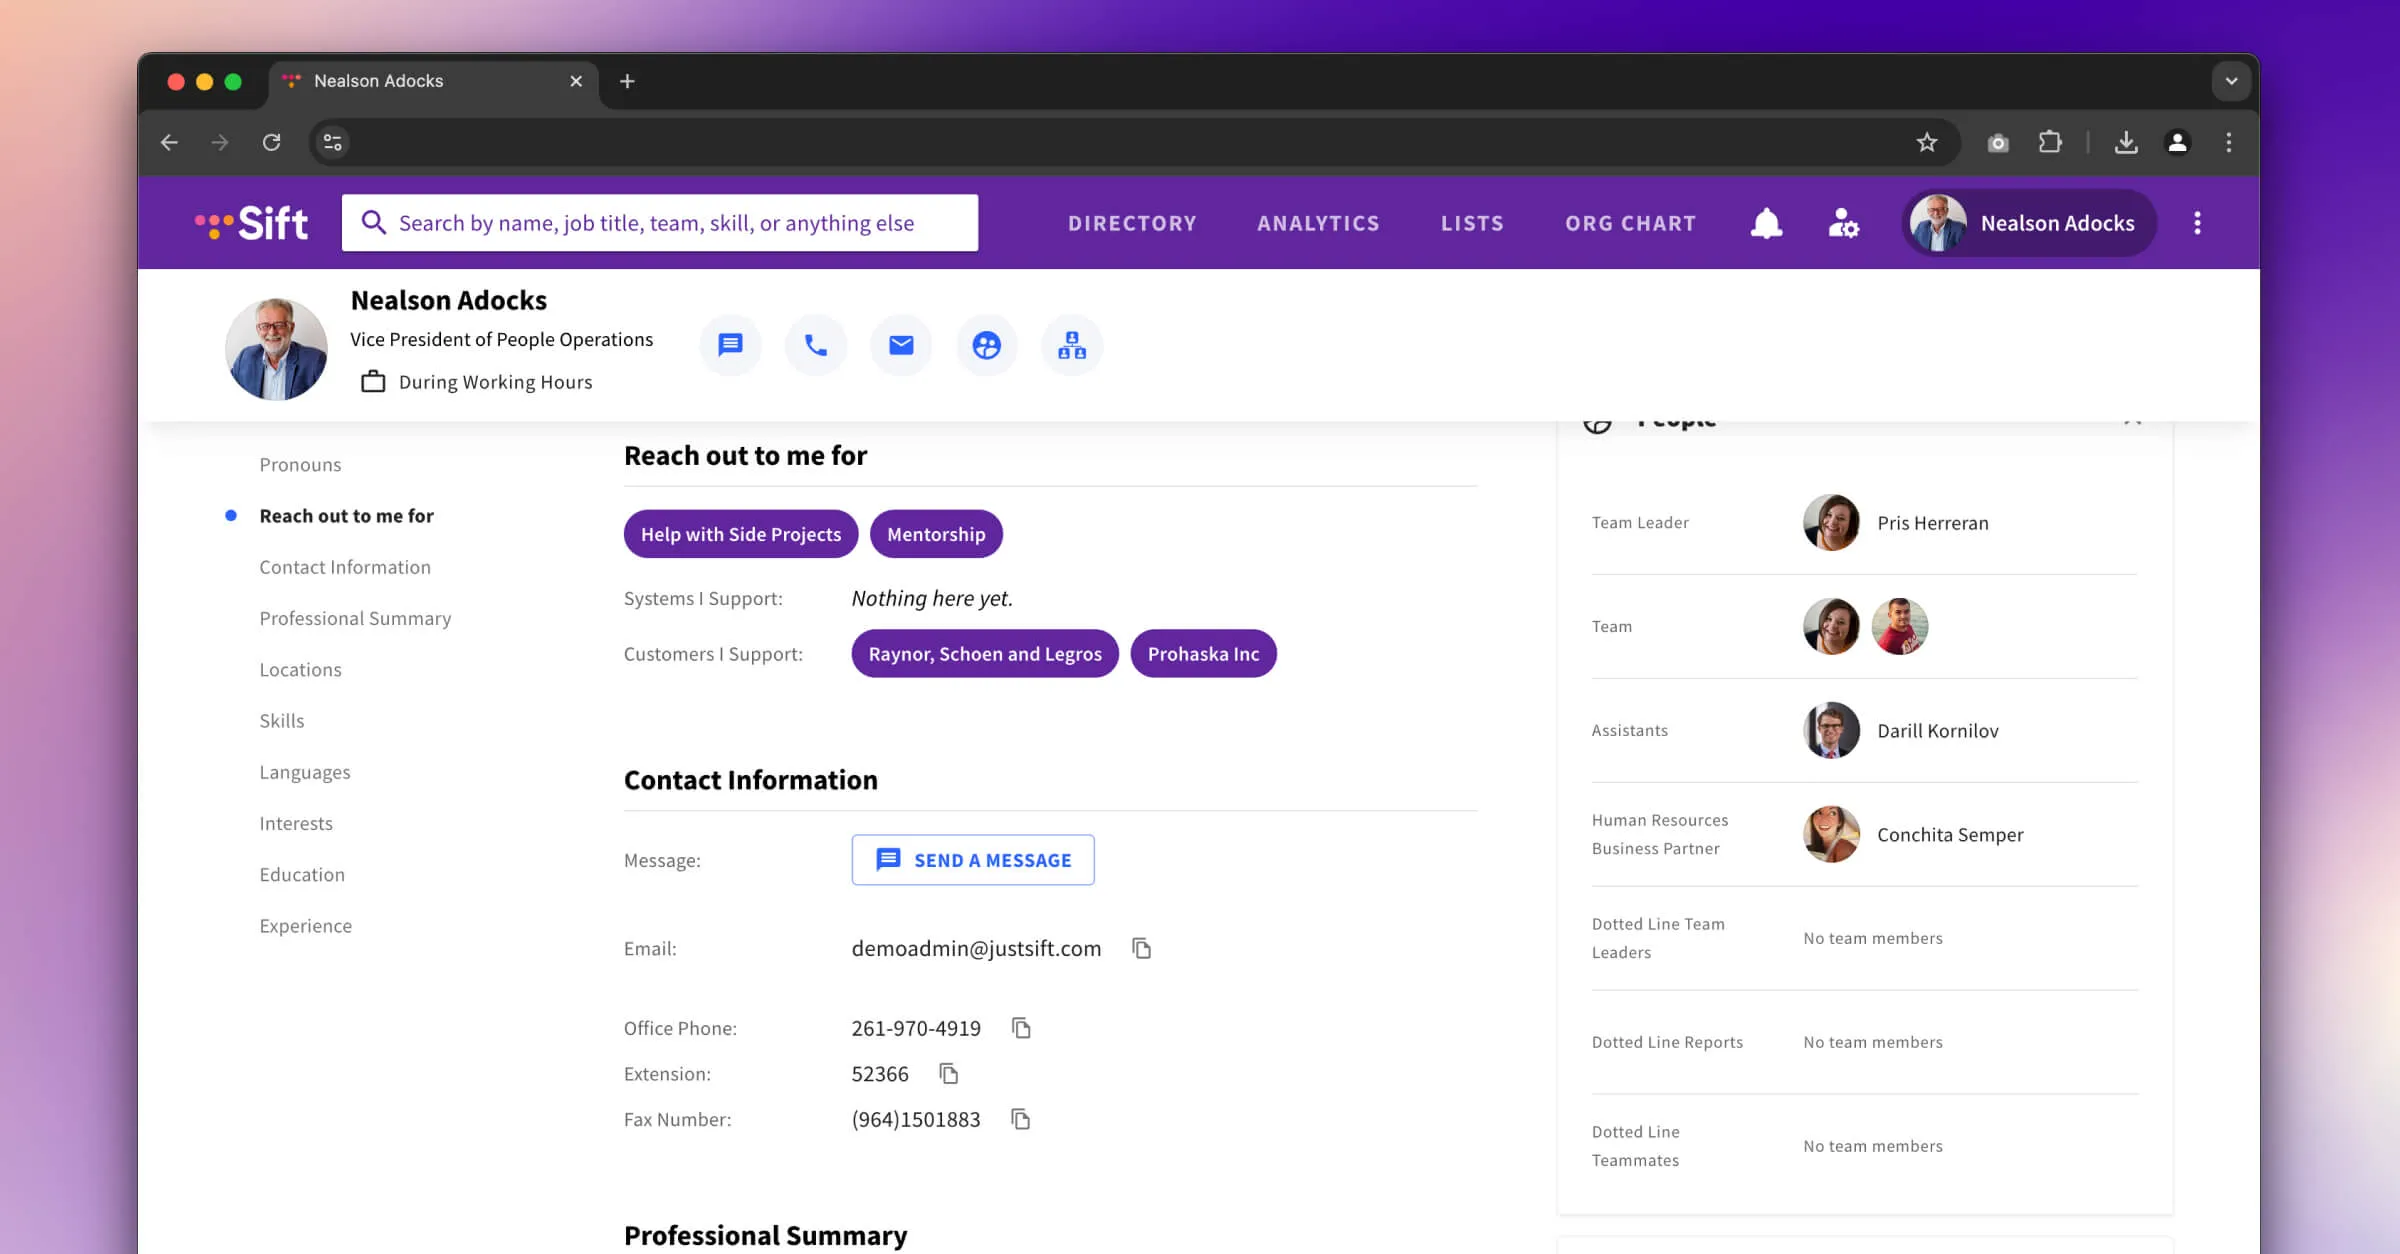
Task: Select the Mentorship tag
Action: [x=936, y=534]
